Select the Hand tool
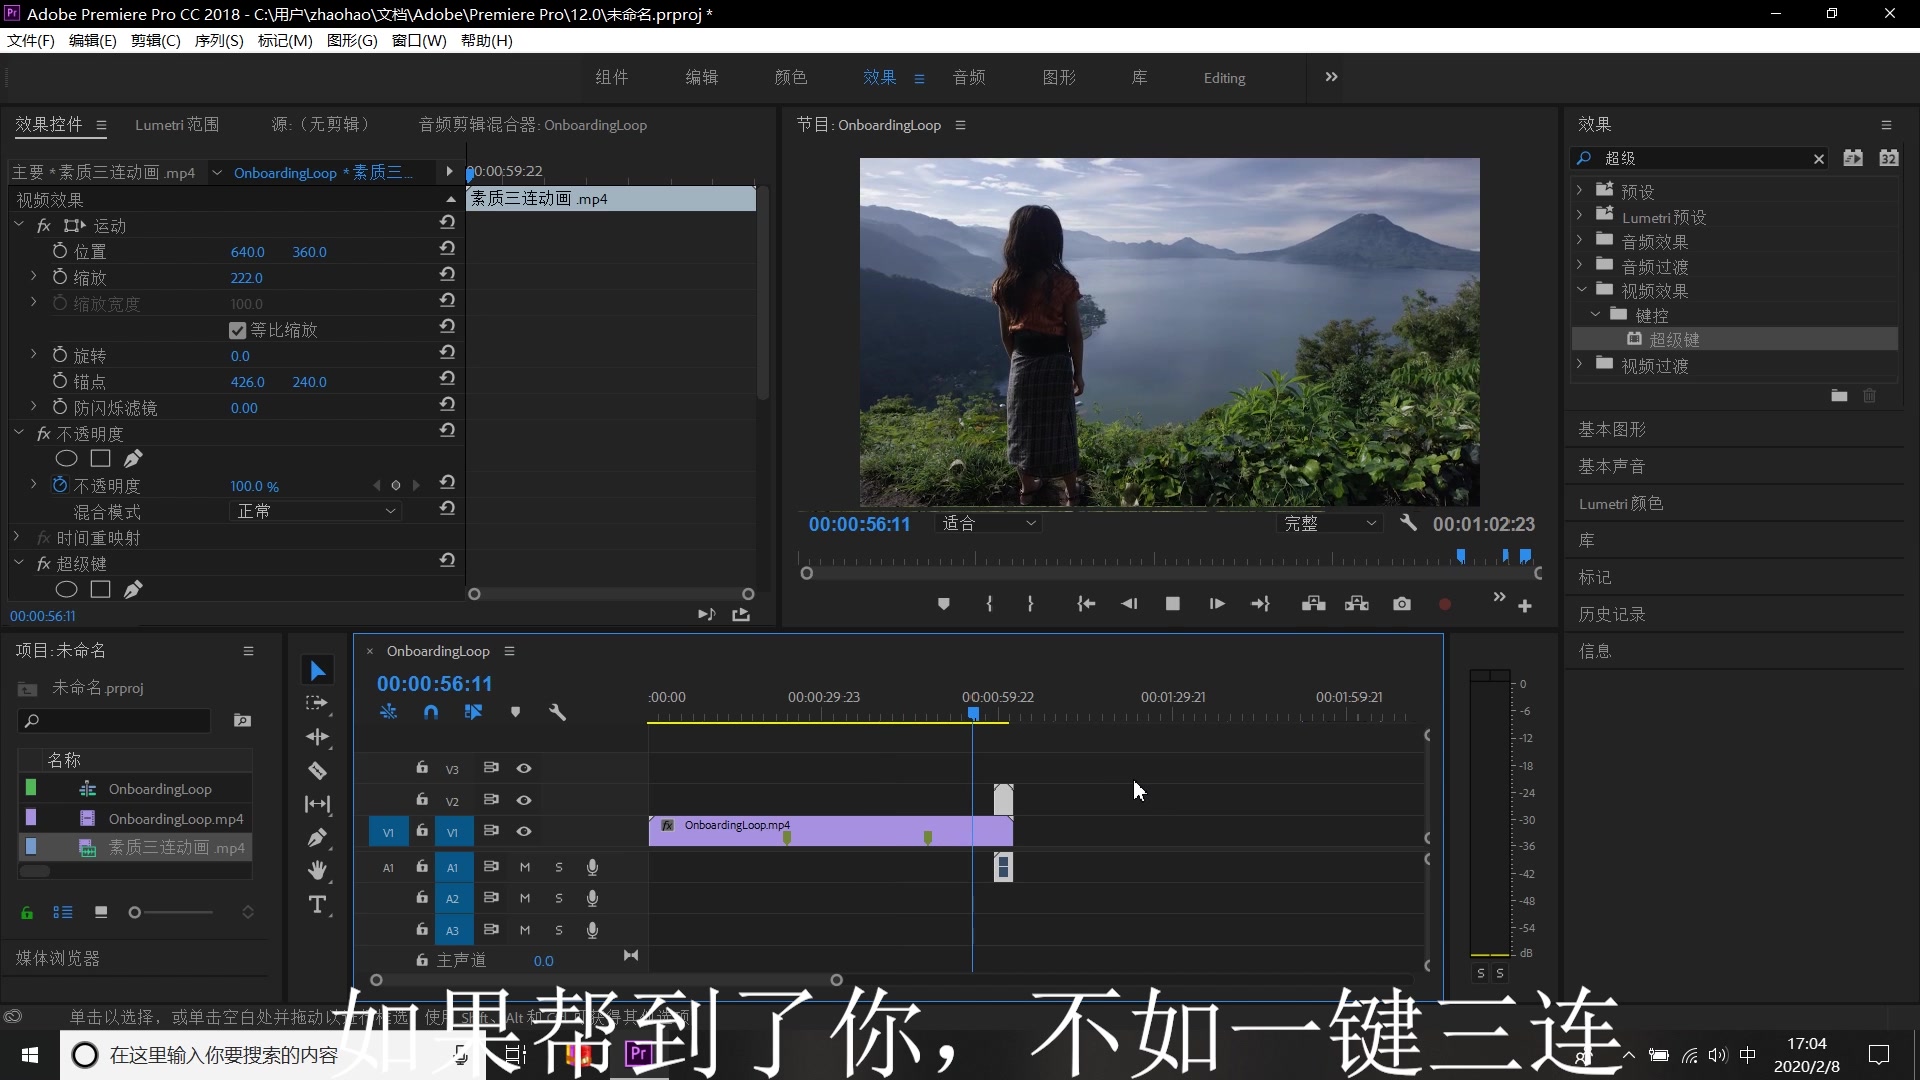Image resolution: width=1920 pixels, height=1080 pixels. (317, 871)
